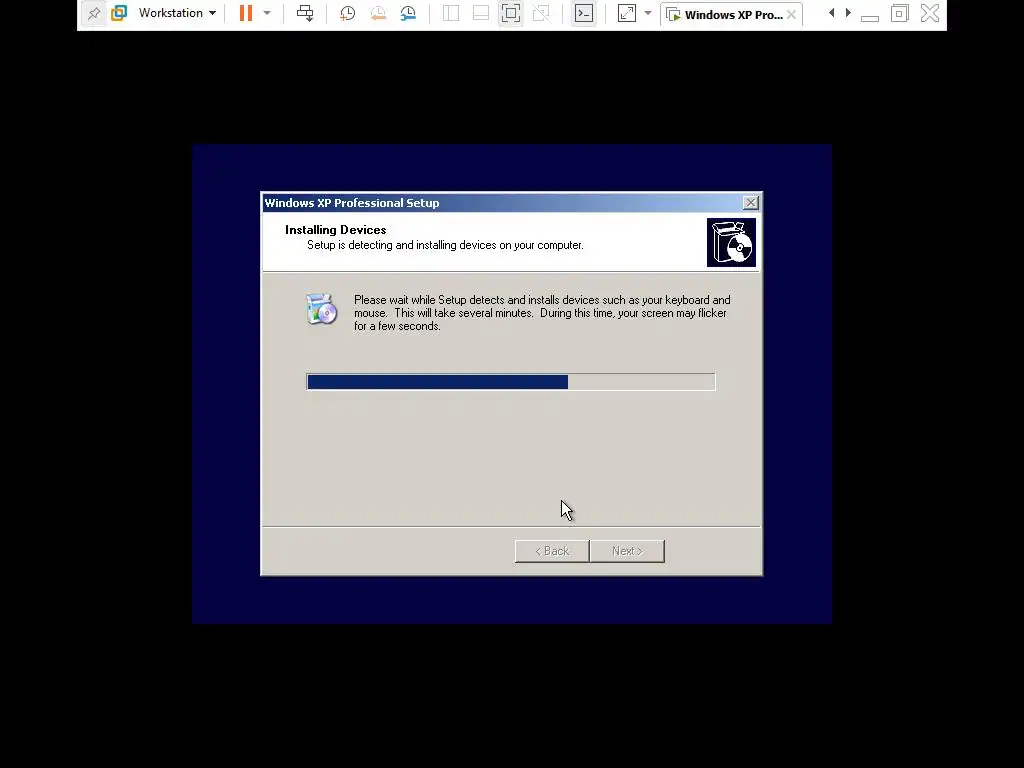Close the VMware Workstation window
The image size is (1024, 768).
(930, 13)
